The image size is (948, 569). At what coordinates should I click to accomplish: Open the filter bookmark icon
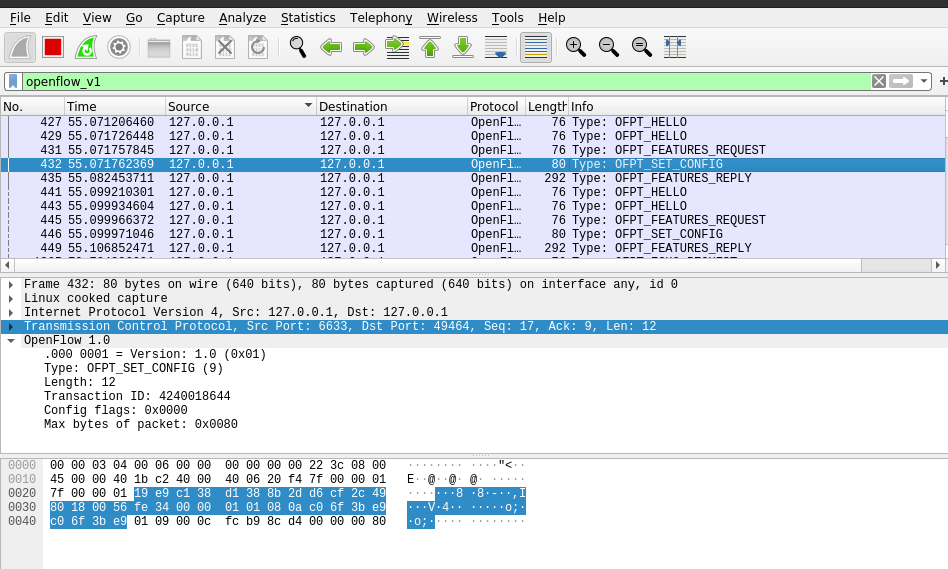click(x=13, y=82)
